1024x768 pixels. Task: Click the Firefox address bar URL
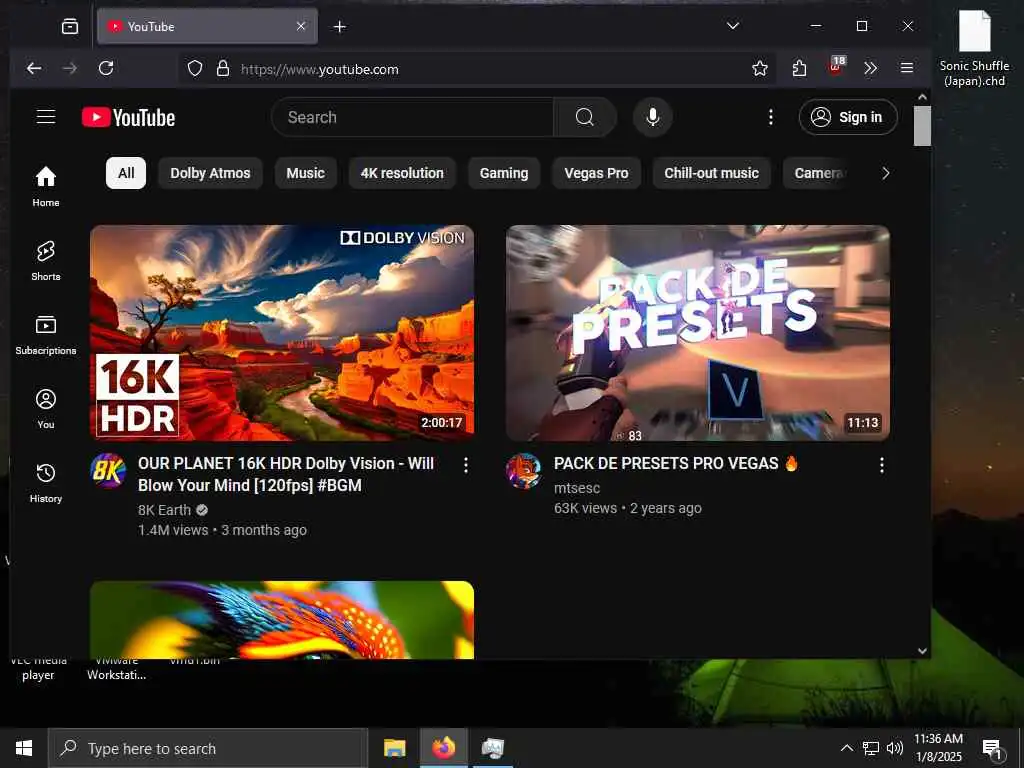pos(319,69)
